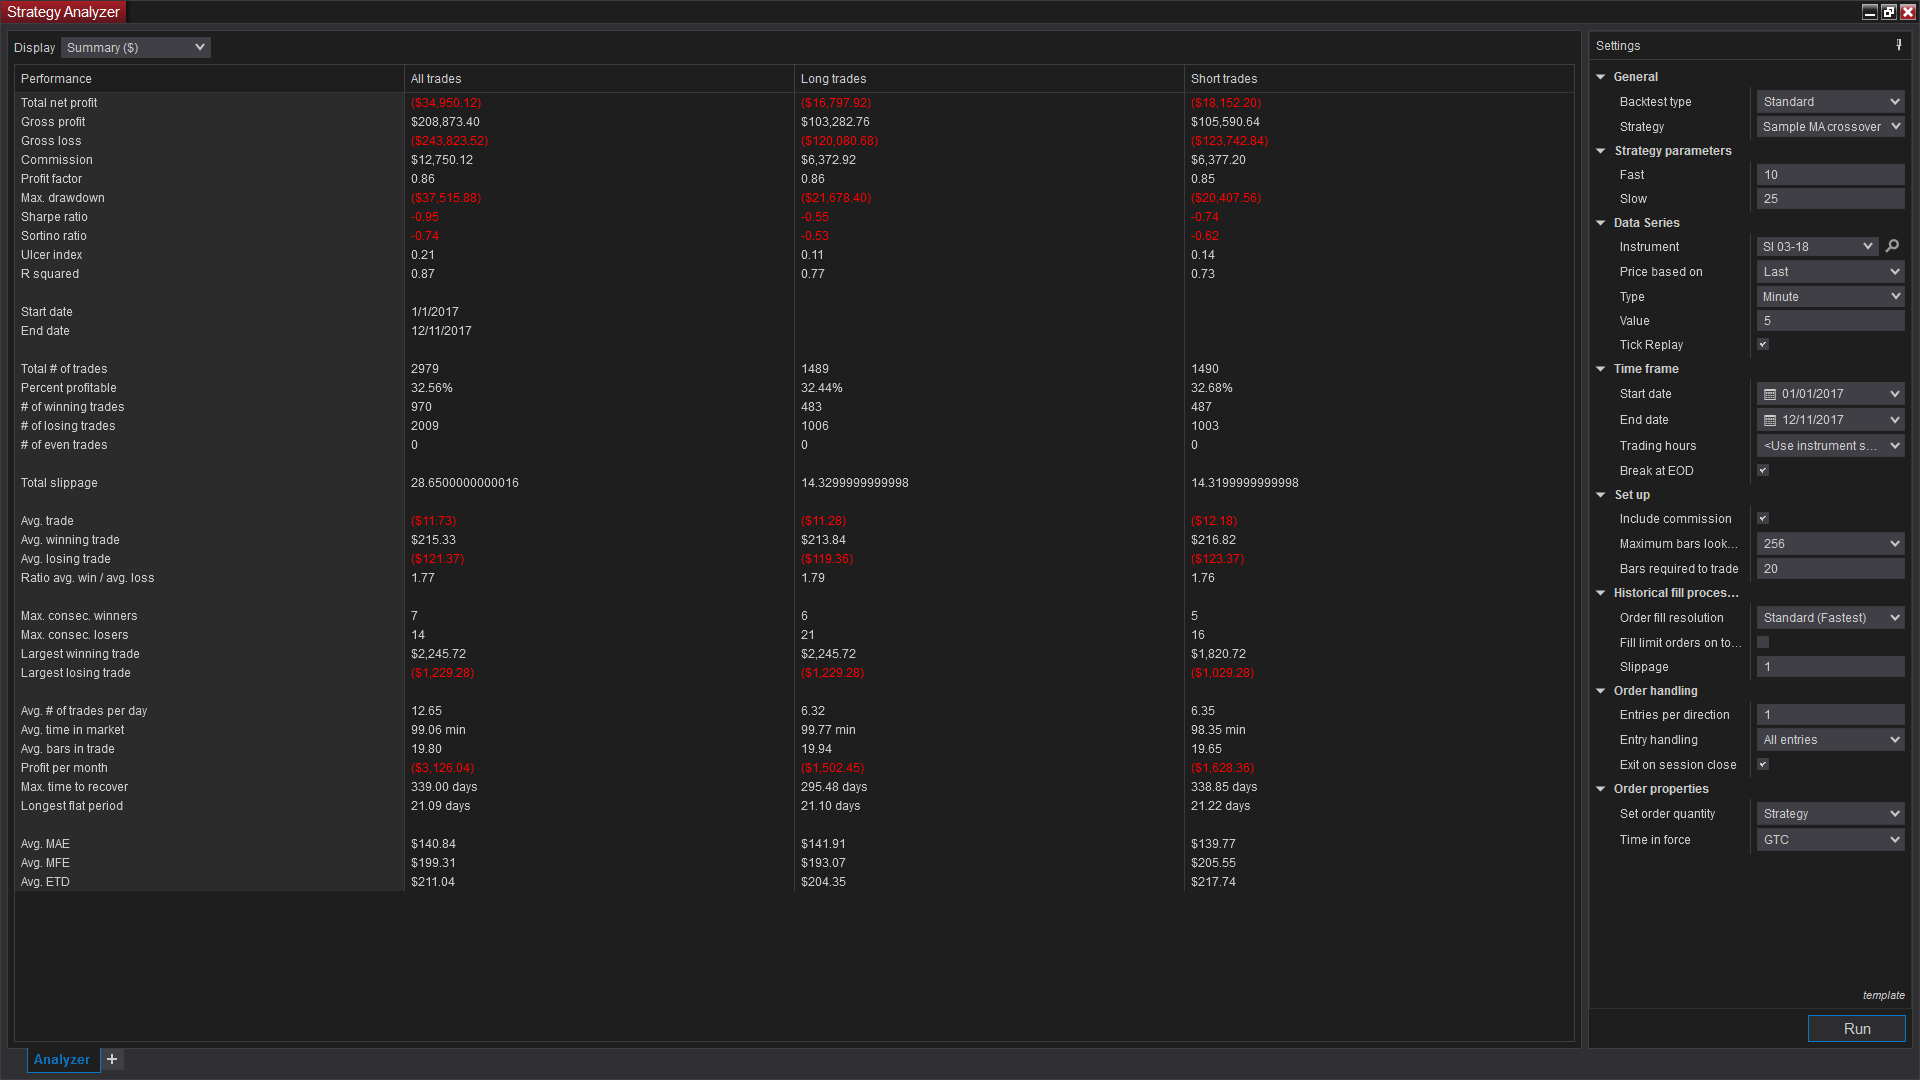The height and width of the screenshot is (1080, 1920).
Task: Toggle the Tick Replay checkbox
Action: click(1763, 345)
